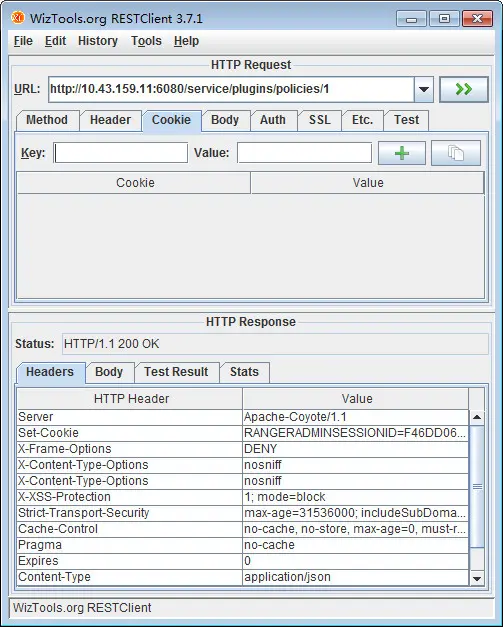The height and width of the screenshot is (627, 503).
Task: Switch to the Method request tab
Action: pyautogui.click(x=47, y=120)
